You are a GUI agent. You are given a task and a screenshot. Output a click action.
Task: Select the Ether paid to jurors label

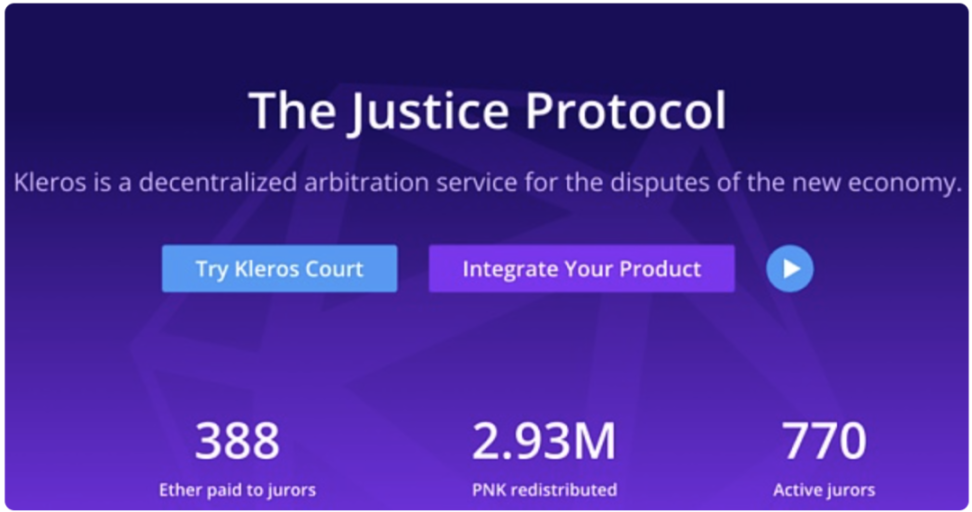click(237, 490)
